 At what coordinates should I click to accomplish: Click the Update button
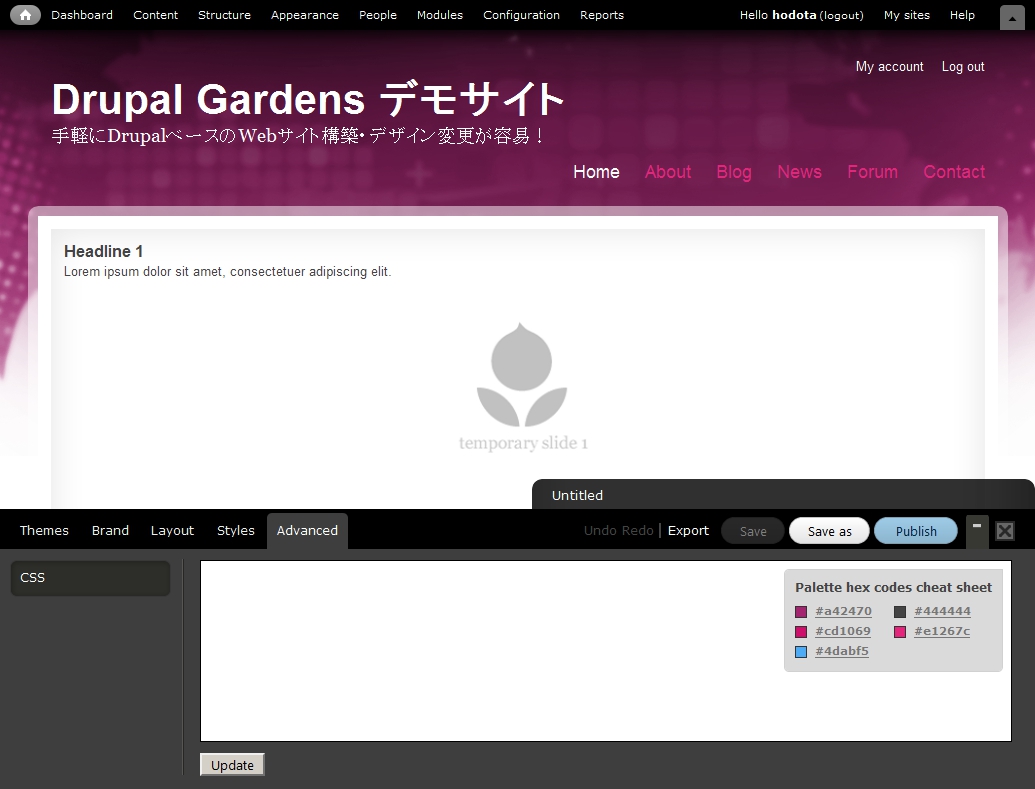(x=232, y=765)
